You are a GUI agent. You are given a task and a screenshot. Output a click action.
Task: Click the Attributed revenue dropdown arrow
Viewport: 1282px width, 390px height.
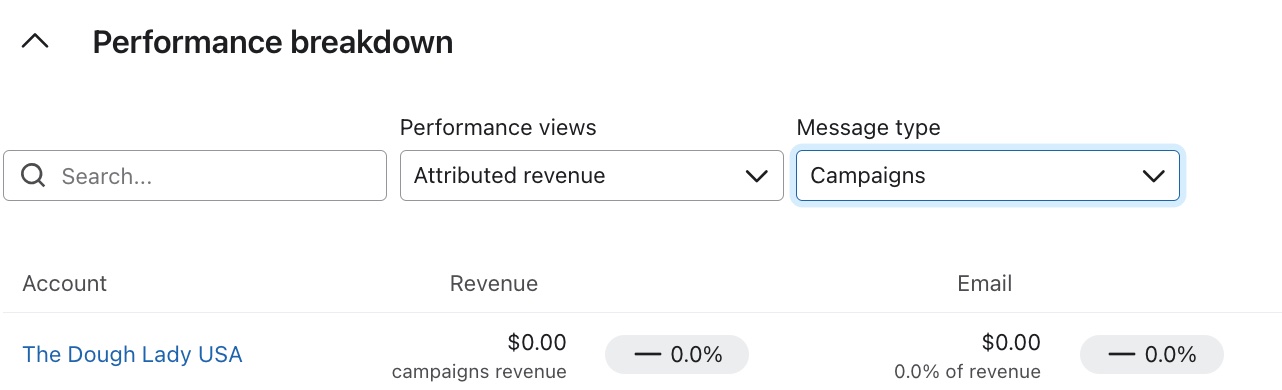(757, 176)
